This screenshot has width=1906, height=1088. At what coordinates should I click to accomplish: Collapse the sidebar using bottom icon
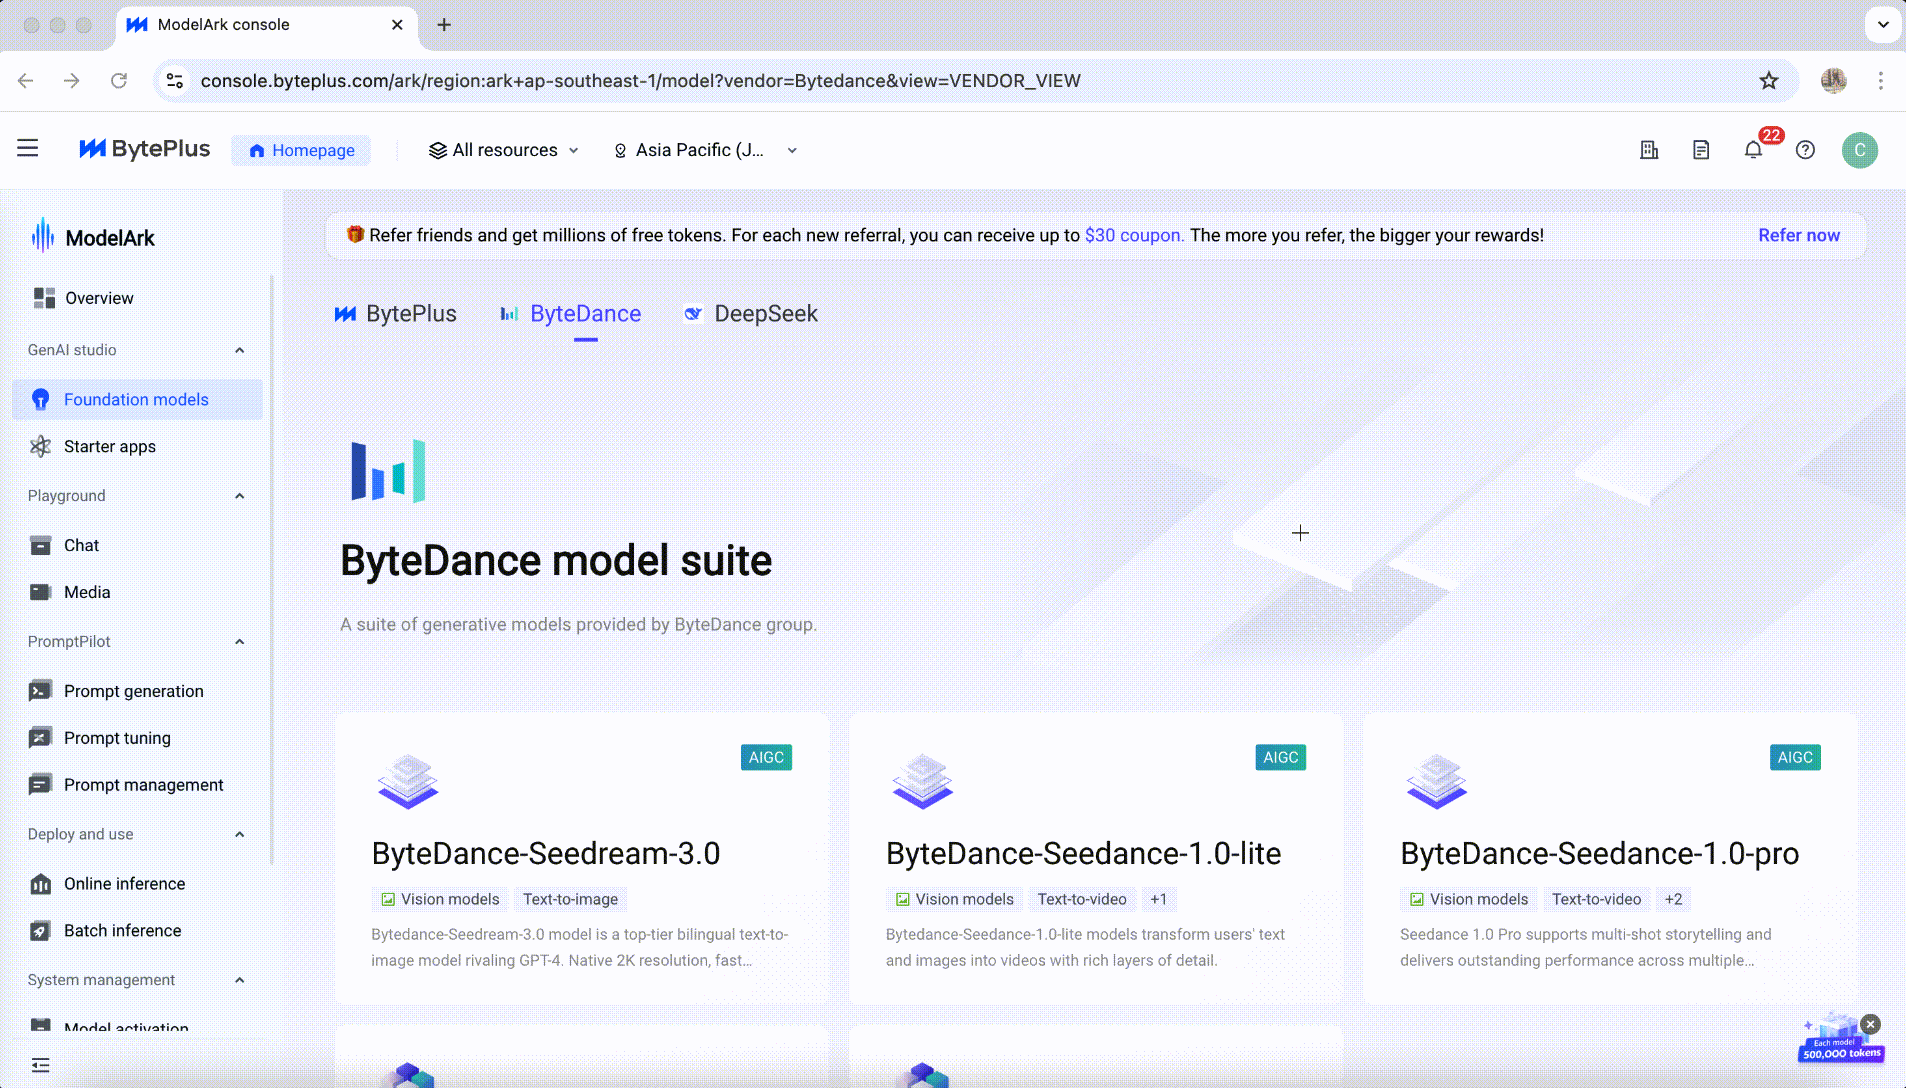point(40,1065)
